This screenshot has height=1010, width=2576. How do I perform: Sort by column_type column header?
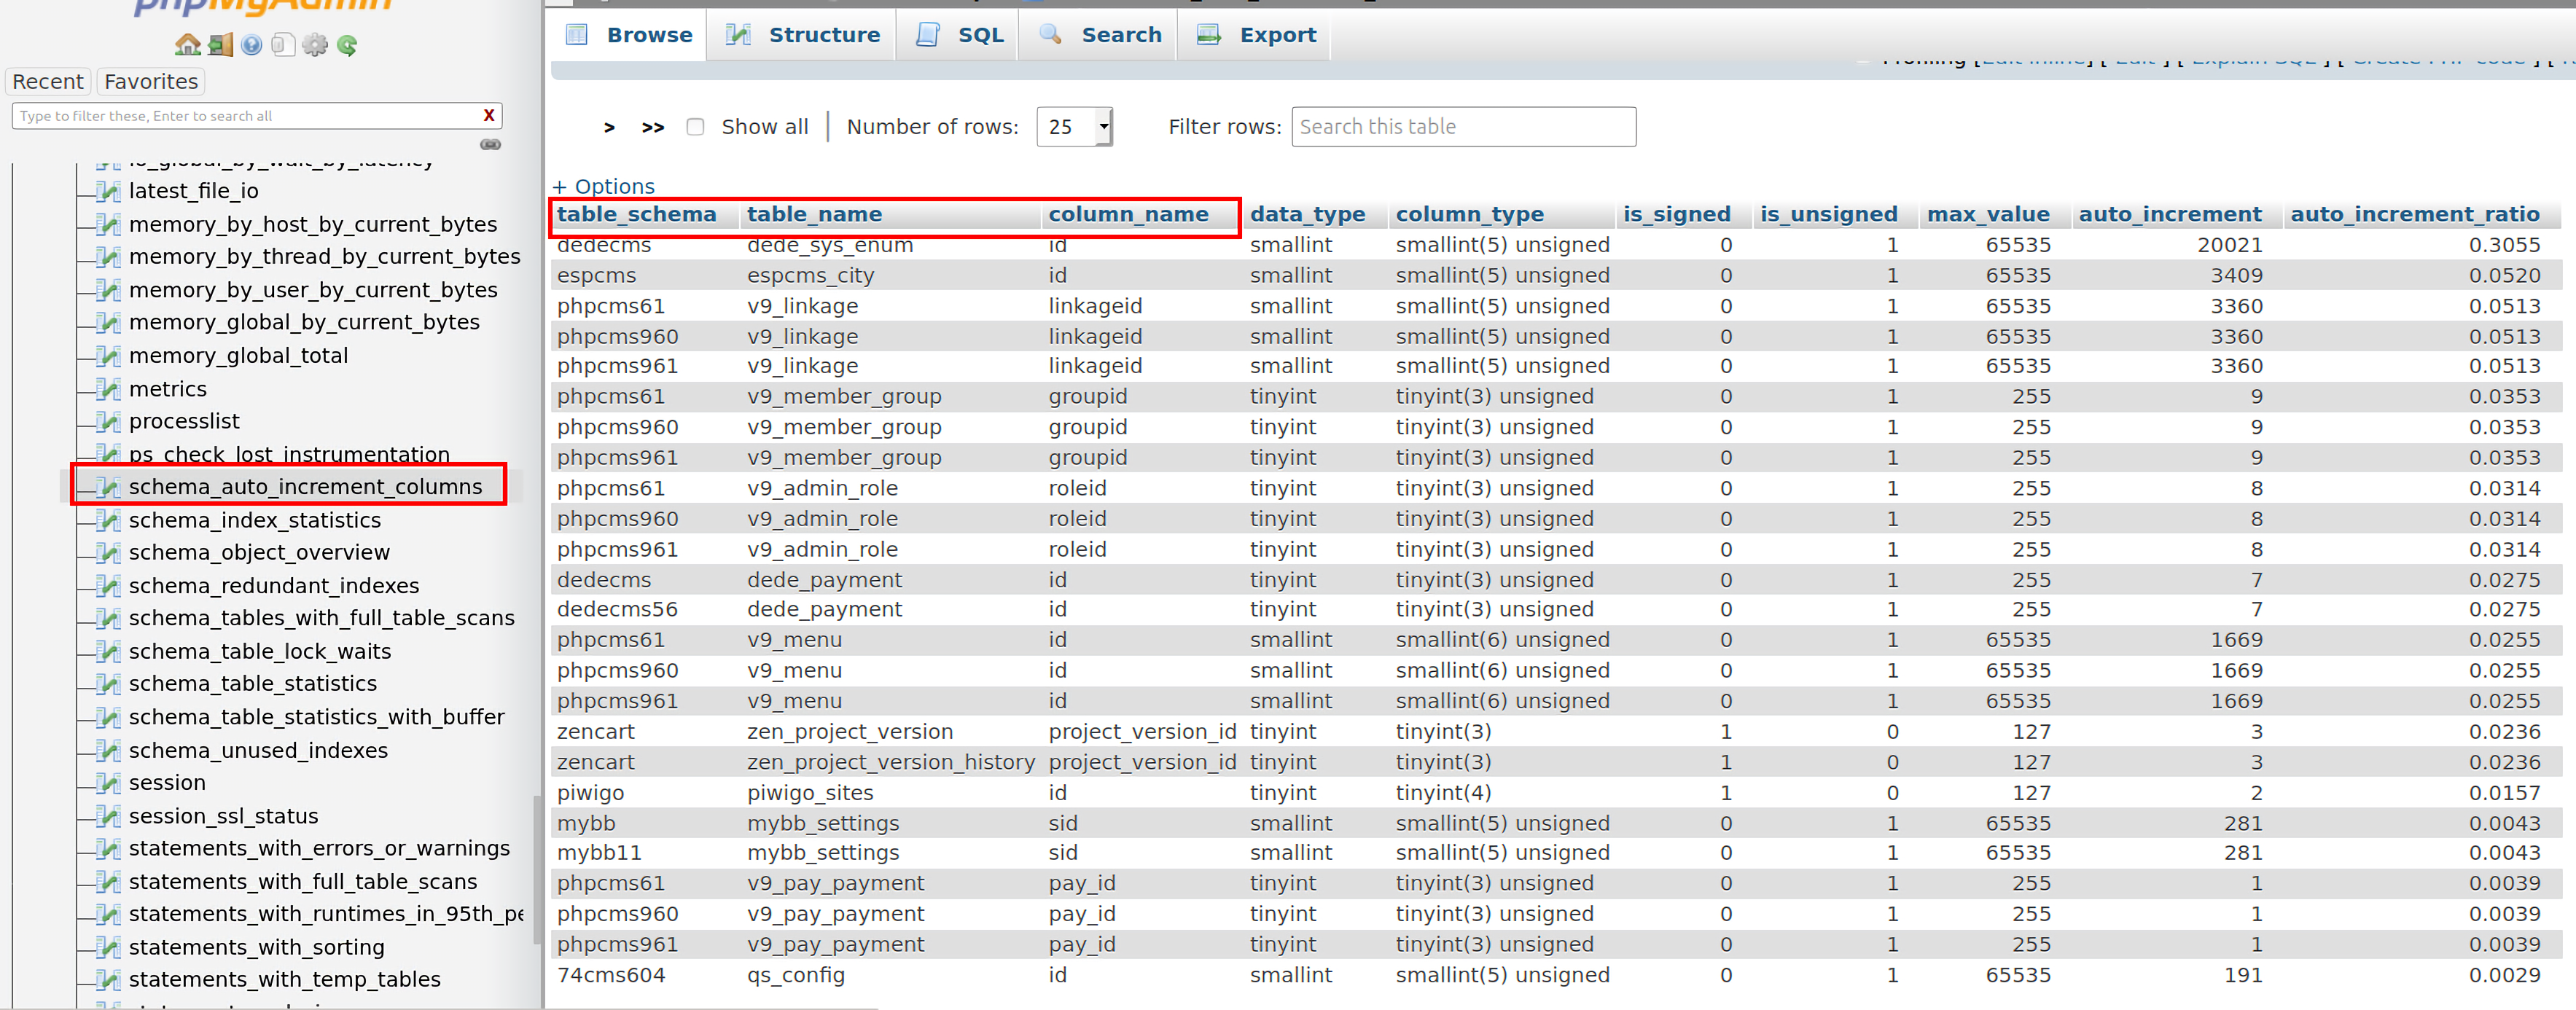point(1469,214)
